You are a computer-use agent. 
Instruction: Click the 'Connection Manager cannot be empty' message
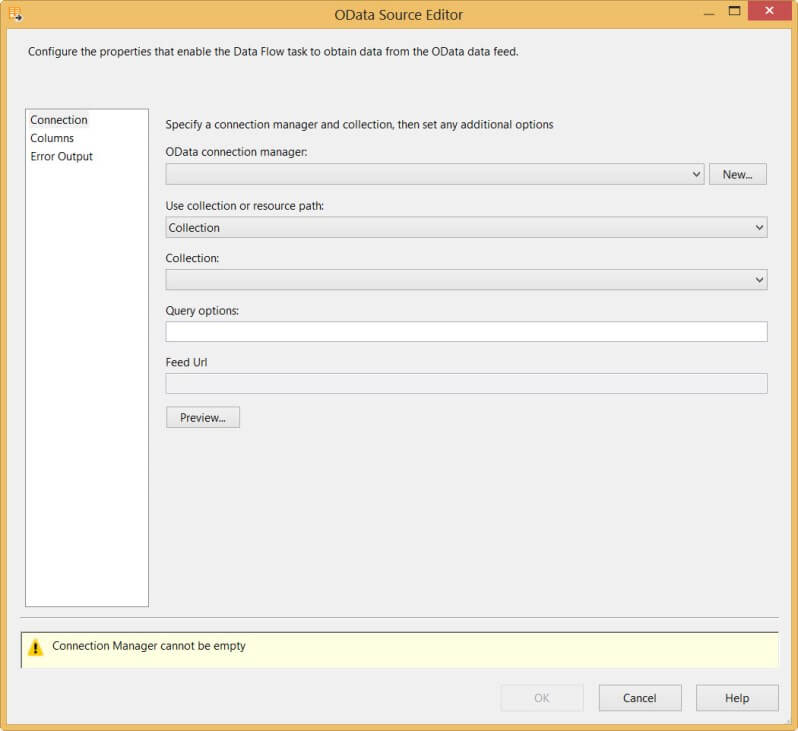pos(149,646)
